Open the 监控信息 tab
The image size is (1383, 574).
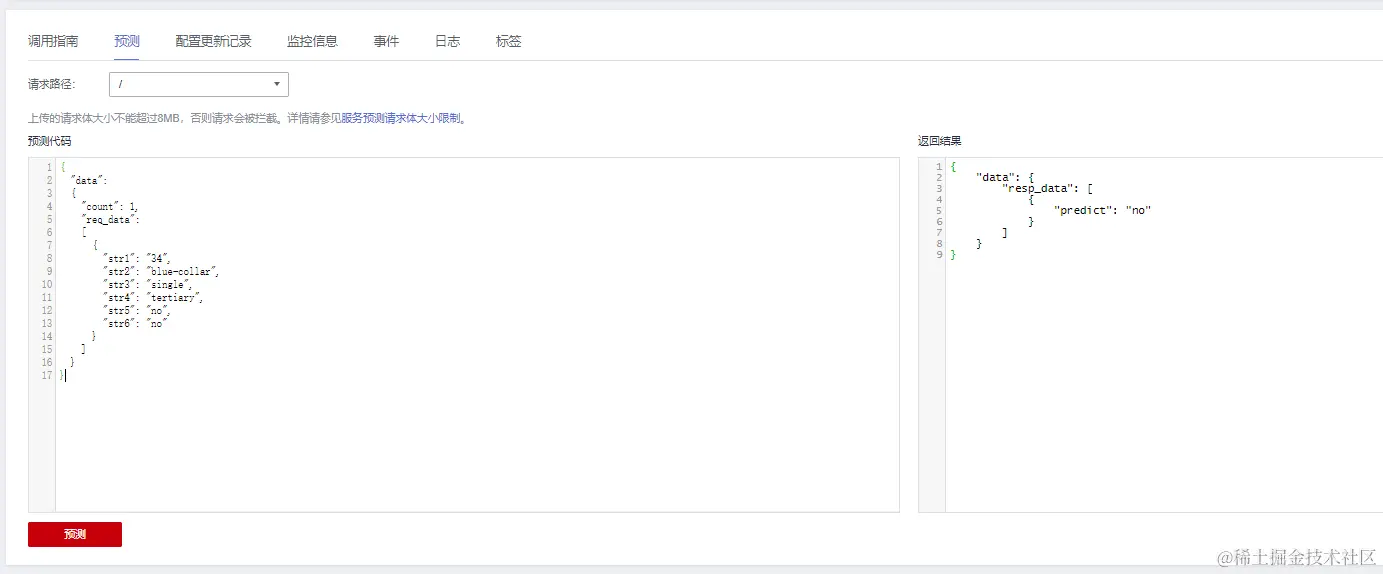point(312,41)
